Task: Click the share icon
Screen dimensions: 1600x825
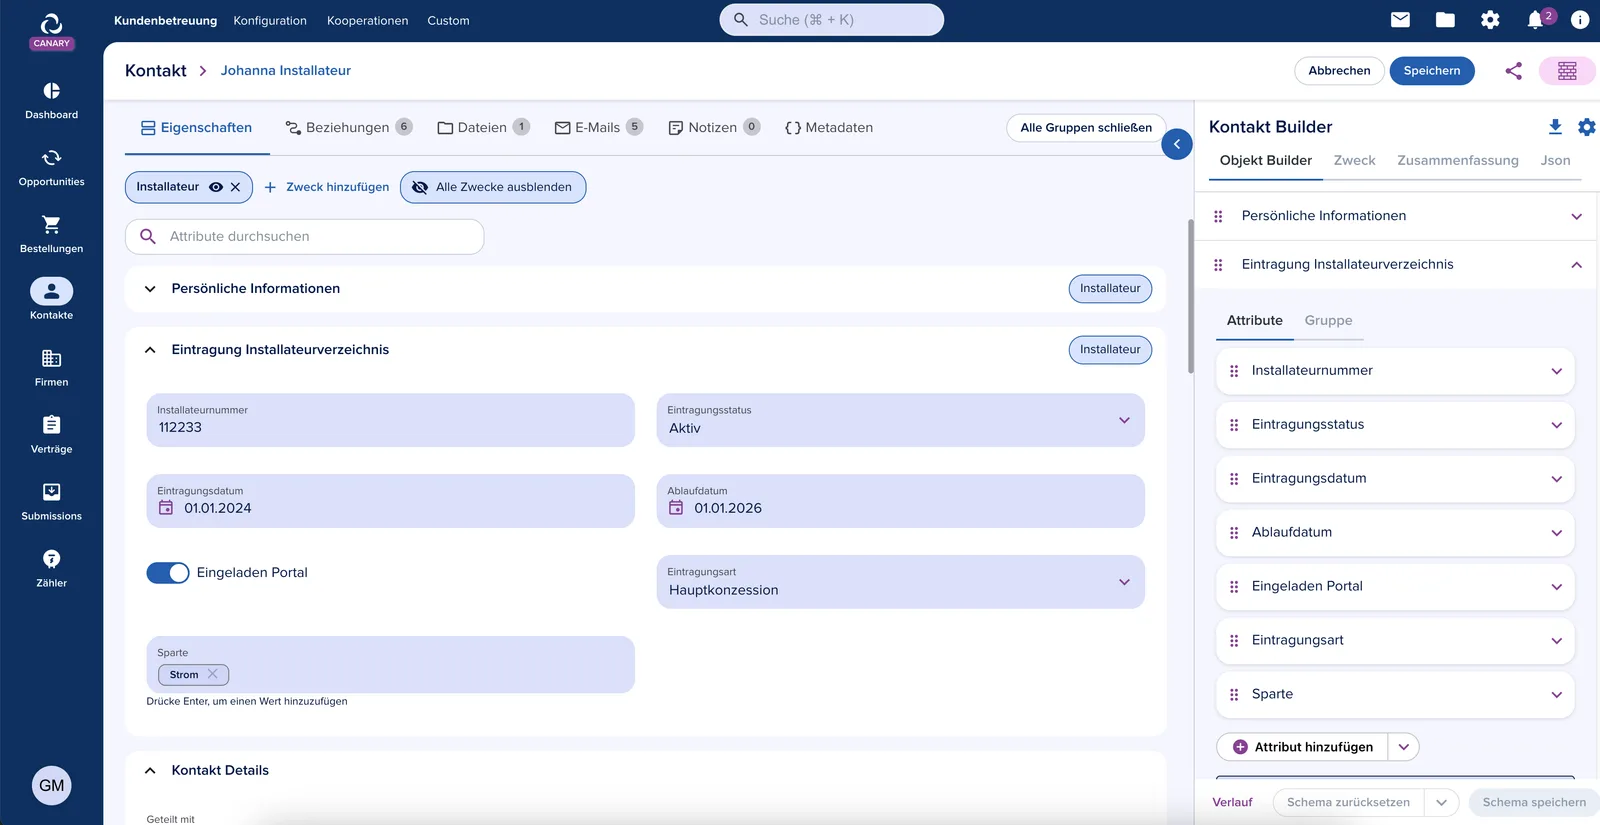Action: [1514, 71]
